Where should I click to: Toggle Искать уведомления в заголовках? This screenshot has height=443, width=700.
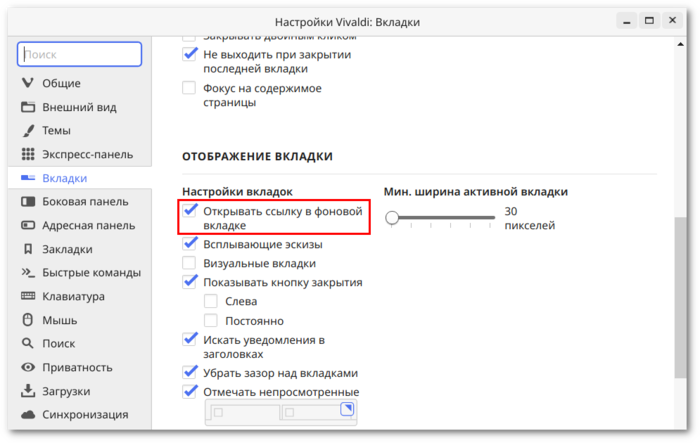pos(189,339)
